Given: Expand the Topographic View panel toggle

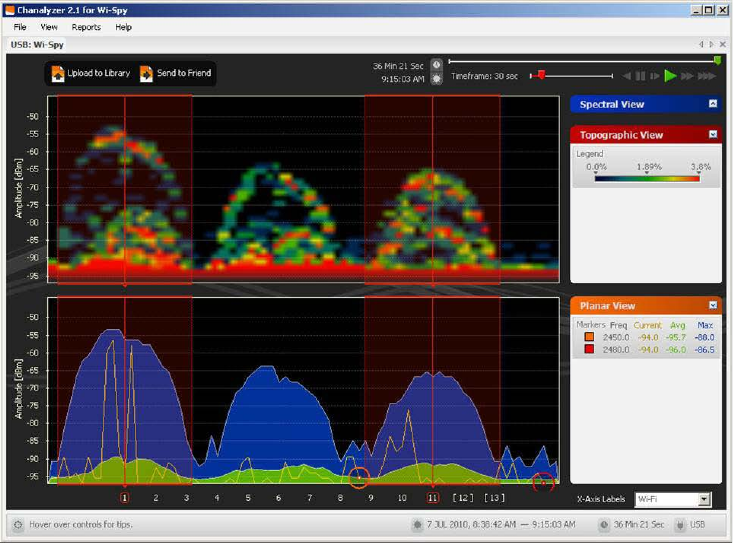Looking at the screenshot, I should (x=713, y=134).
